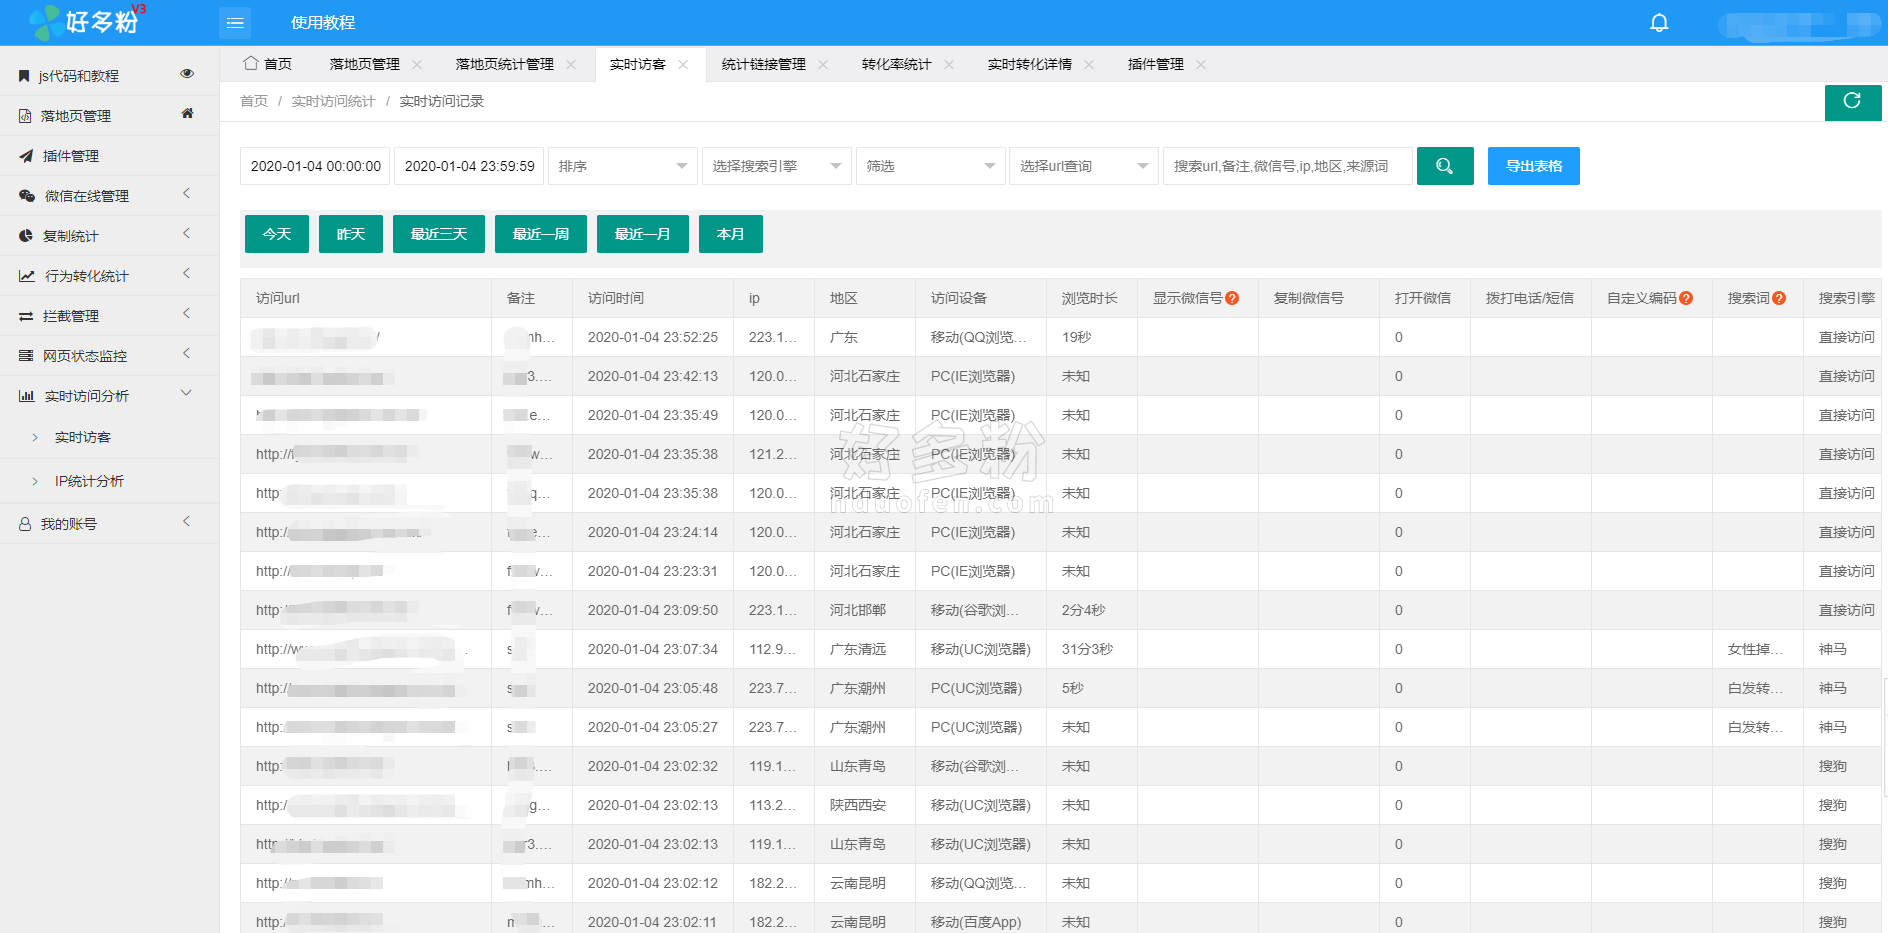Click the help icon beside 显示微信号
Screen dimensions: 1888x933
[1232, 298]
